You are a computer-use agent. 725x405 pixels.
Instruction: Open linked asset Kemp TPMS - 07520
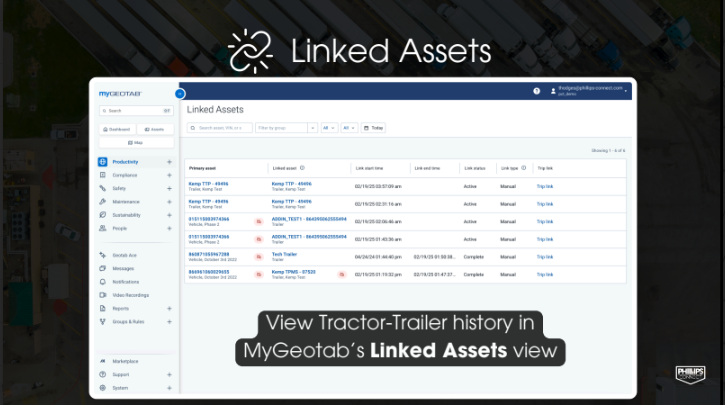[x=294, y=272]
